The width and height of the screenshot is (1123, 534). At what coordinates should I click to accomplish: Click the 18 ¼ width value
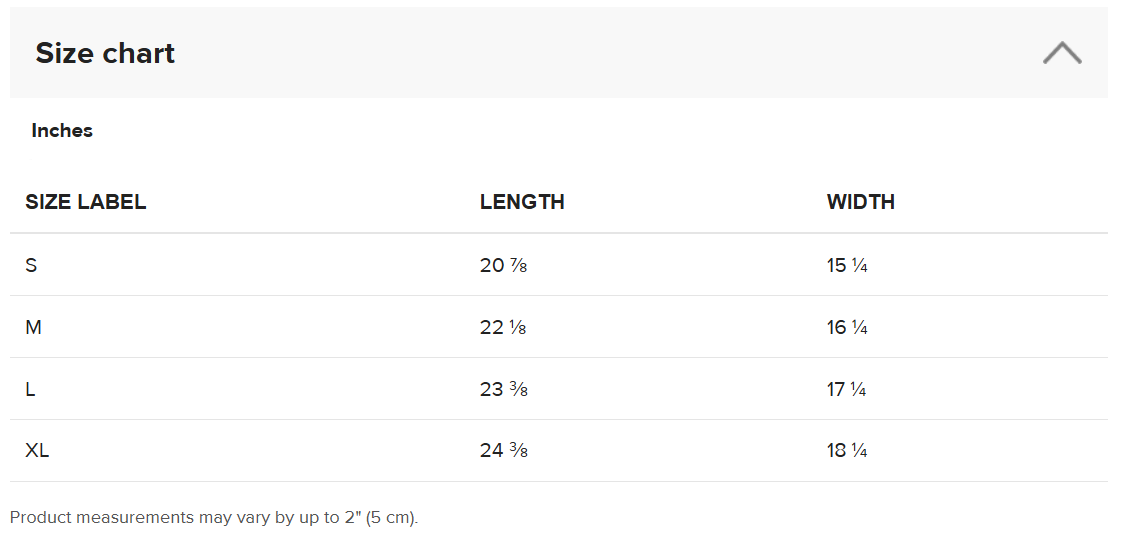(846, 451)
